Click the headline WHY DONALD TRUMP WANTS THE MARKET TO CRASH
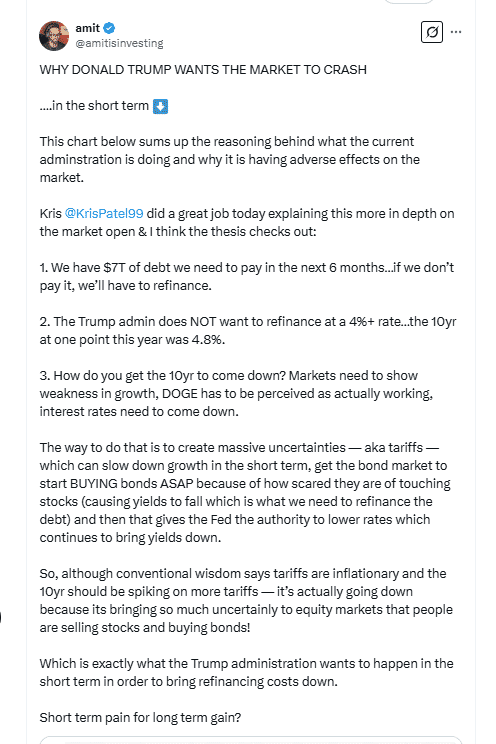This screenshot has height=744, width=496. 203,70
